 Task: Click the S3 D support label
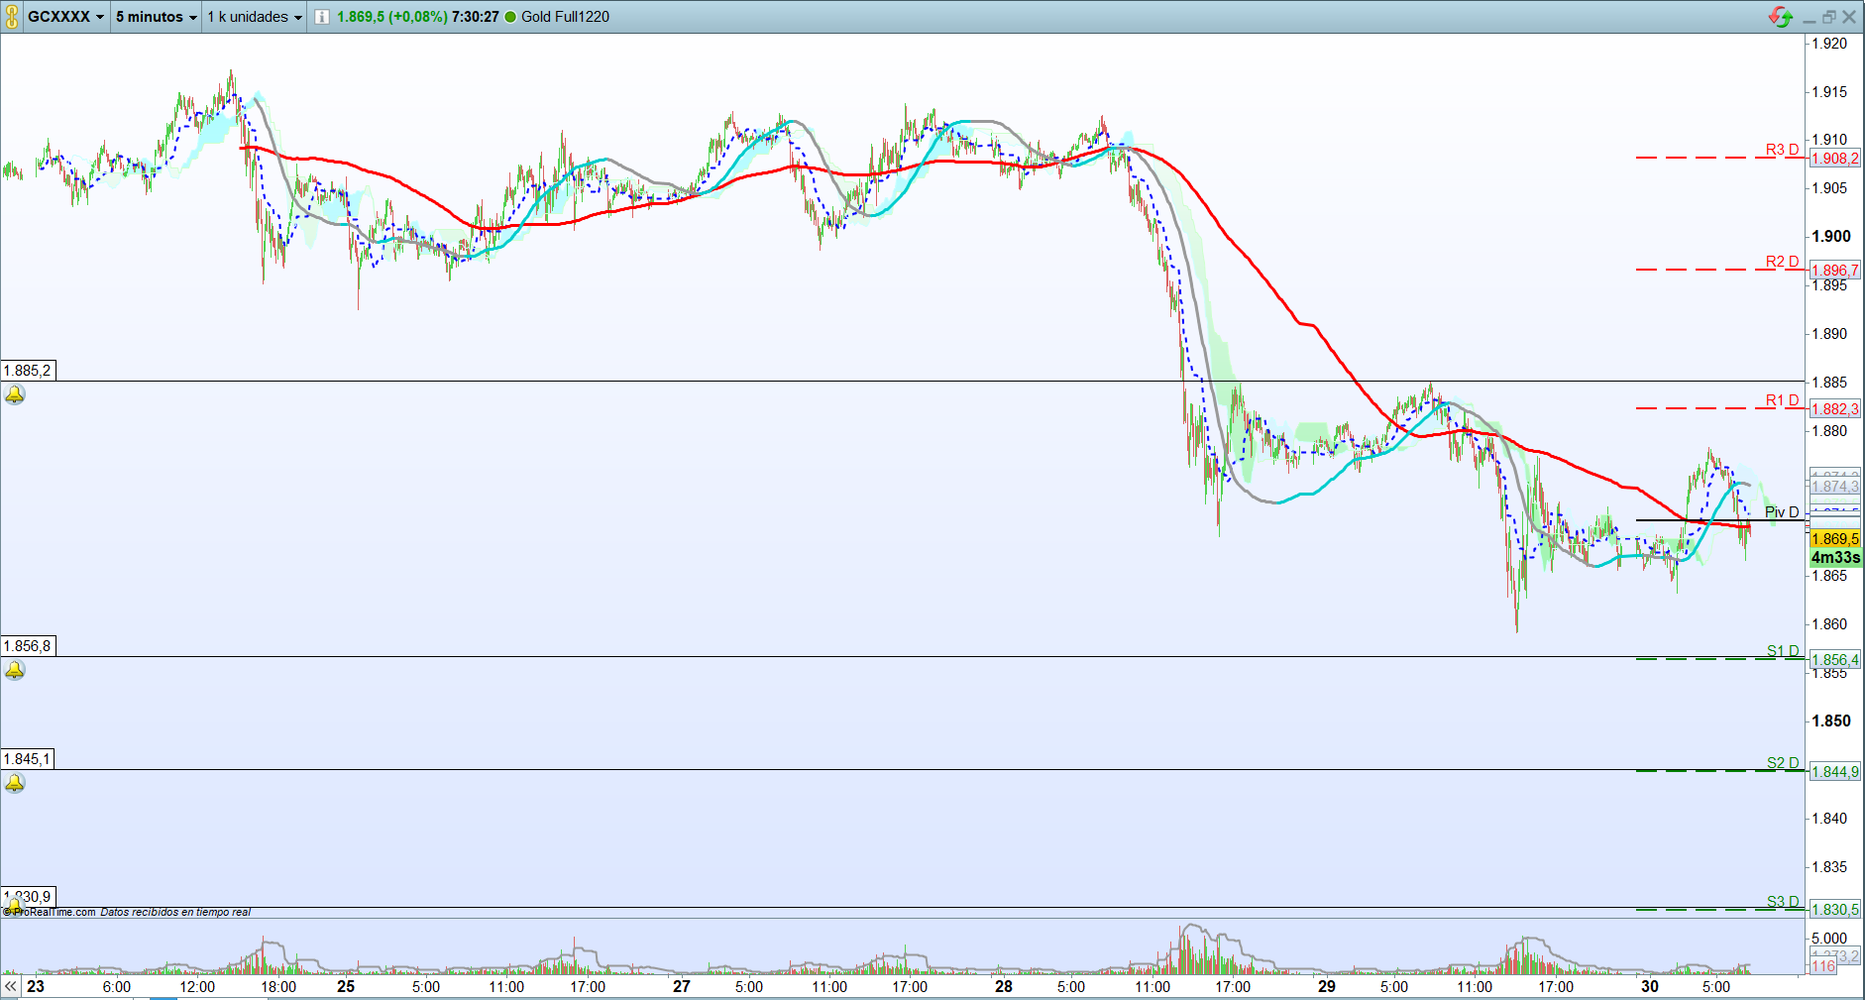point(1782,902)
